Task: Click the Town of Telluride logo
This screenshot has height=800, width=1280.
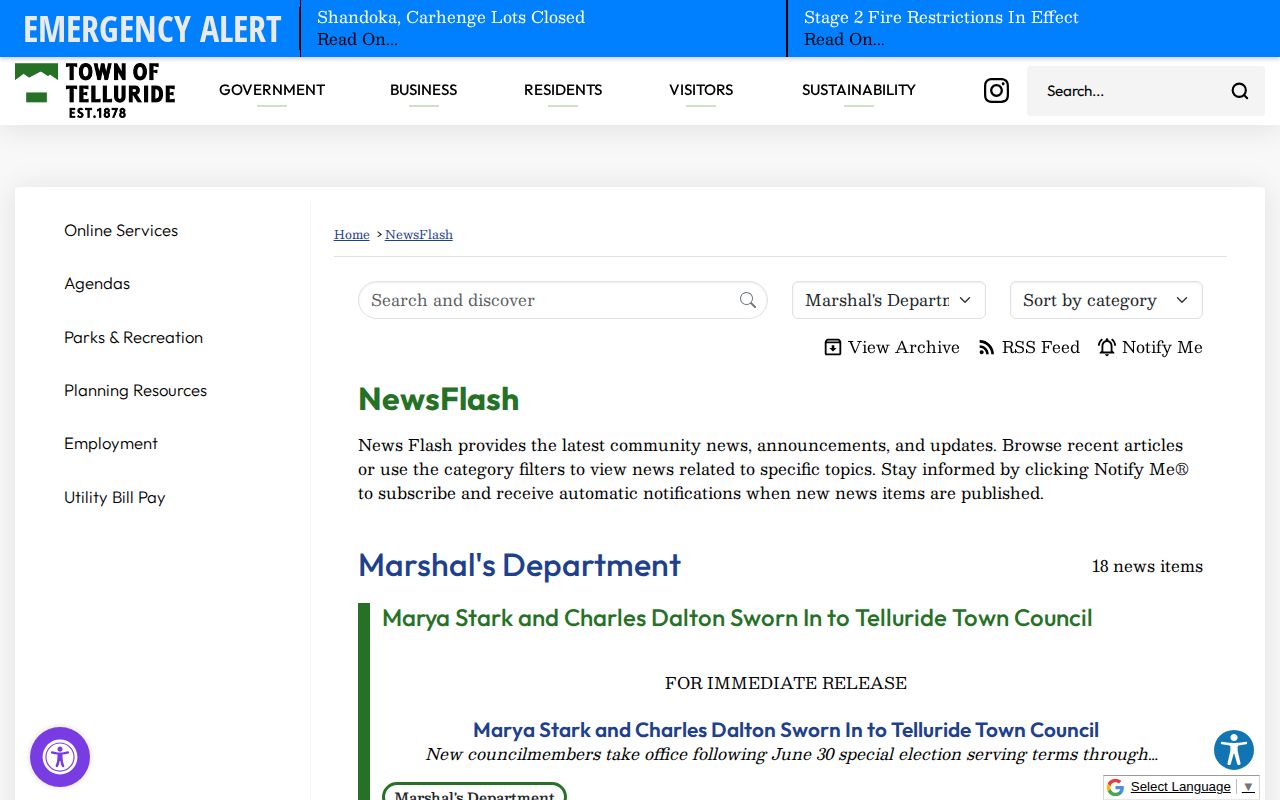Action: (x=95, y=90)
